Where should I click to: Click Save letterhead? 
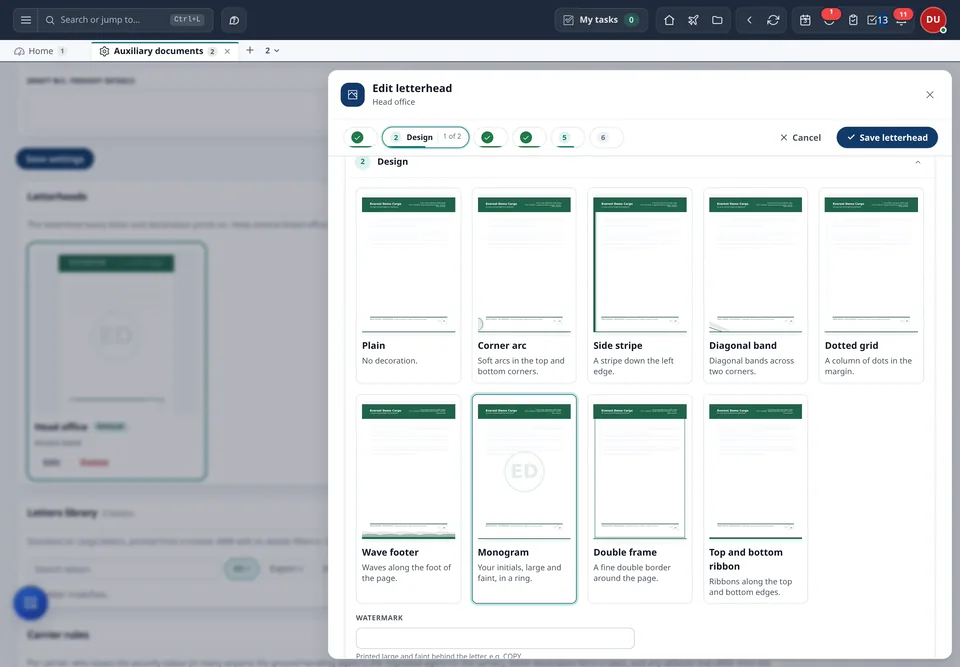click(887, 138)
